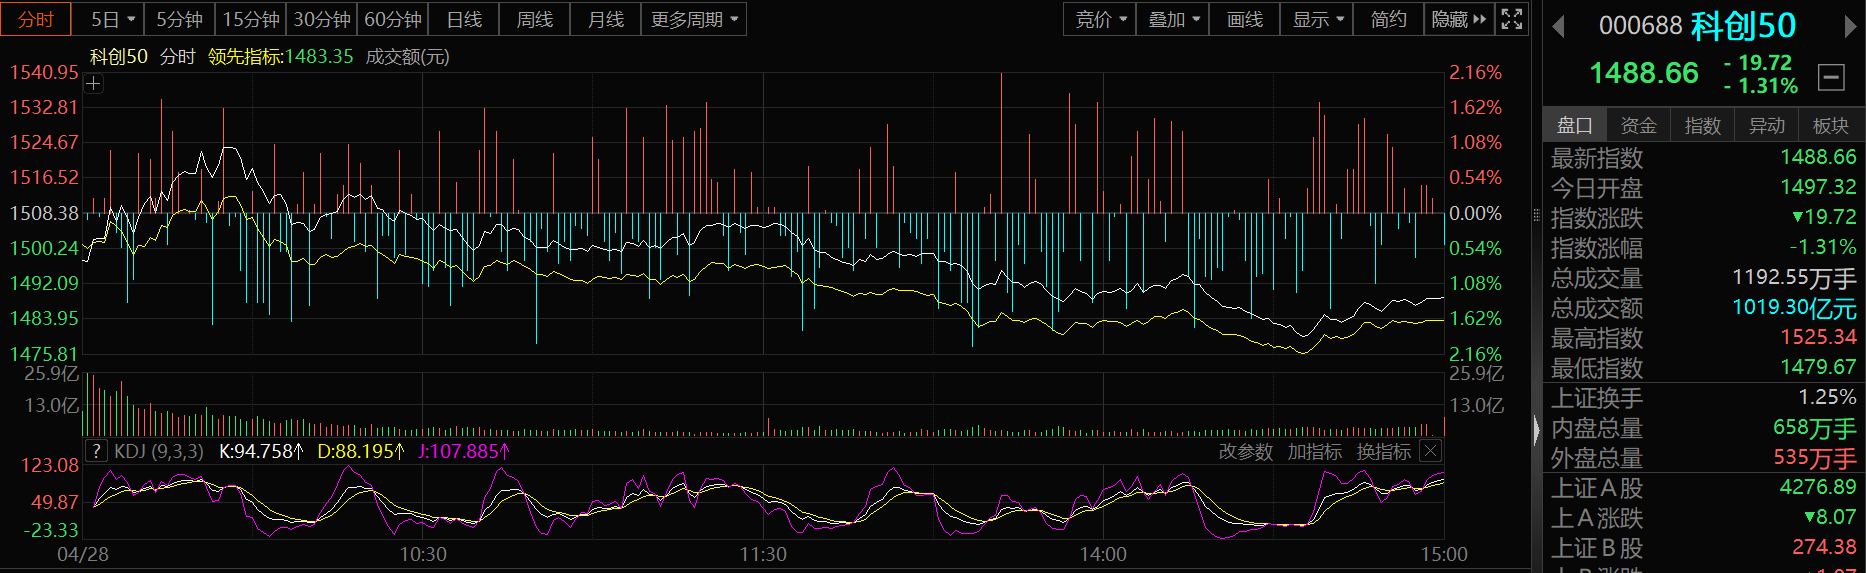Click 换指标 to change indicator

(1383, 452)
